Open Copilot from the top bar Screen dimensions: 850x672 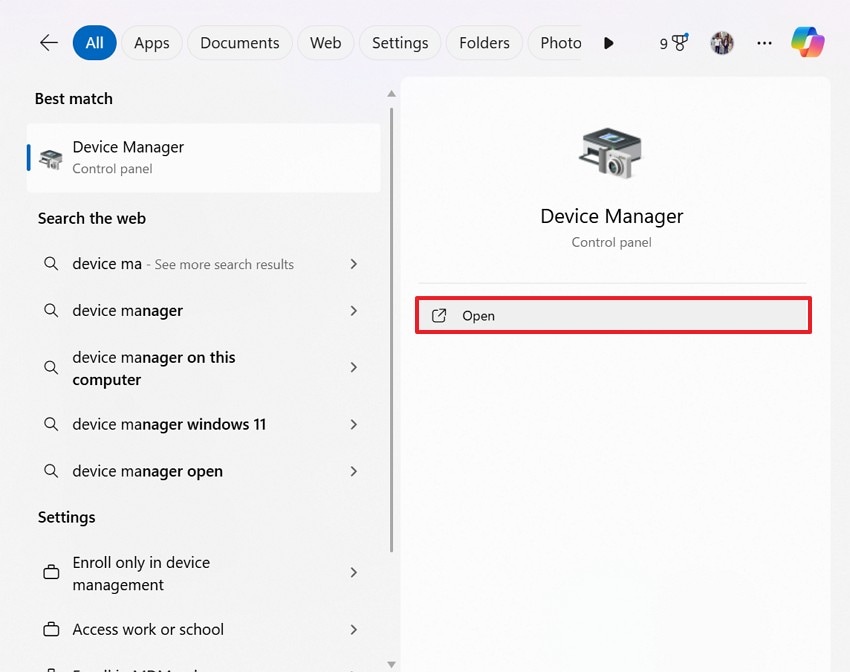click(x=808, y=43)
